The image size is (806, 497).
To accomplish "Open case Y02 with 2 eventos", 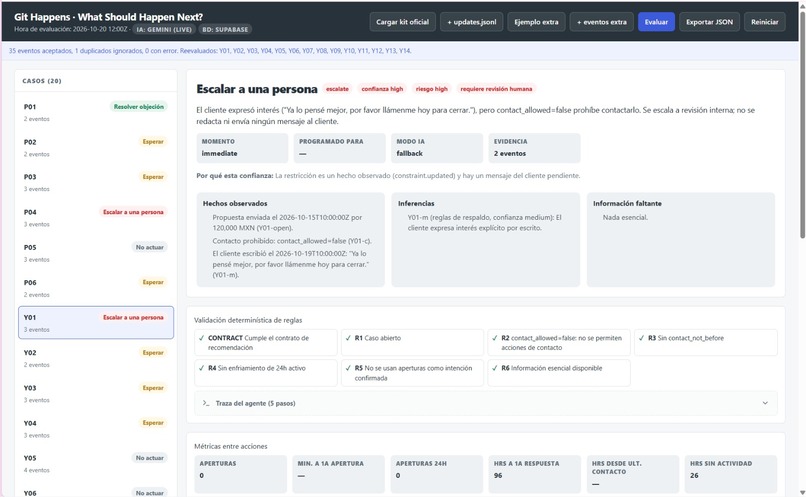I will (96, 358).
